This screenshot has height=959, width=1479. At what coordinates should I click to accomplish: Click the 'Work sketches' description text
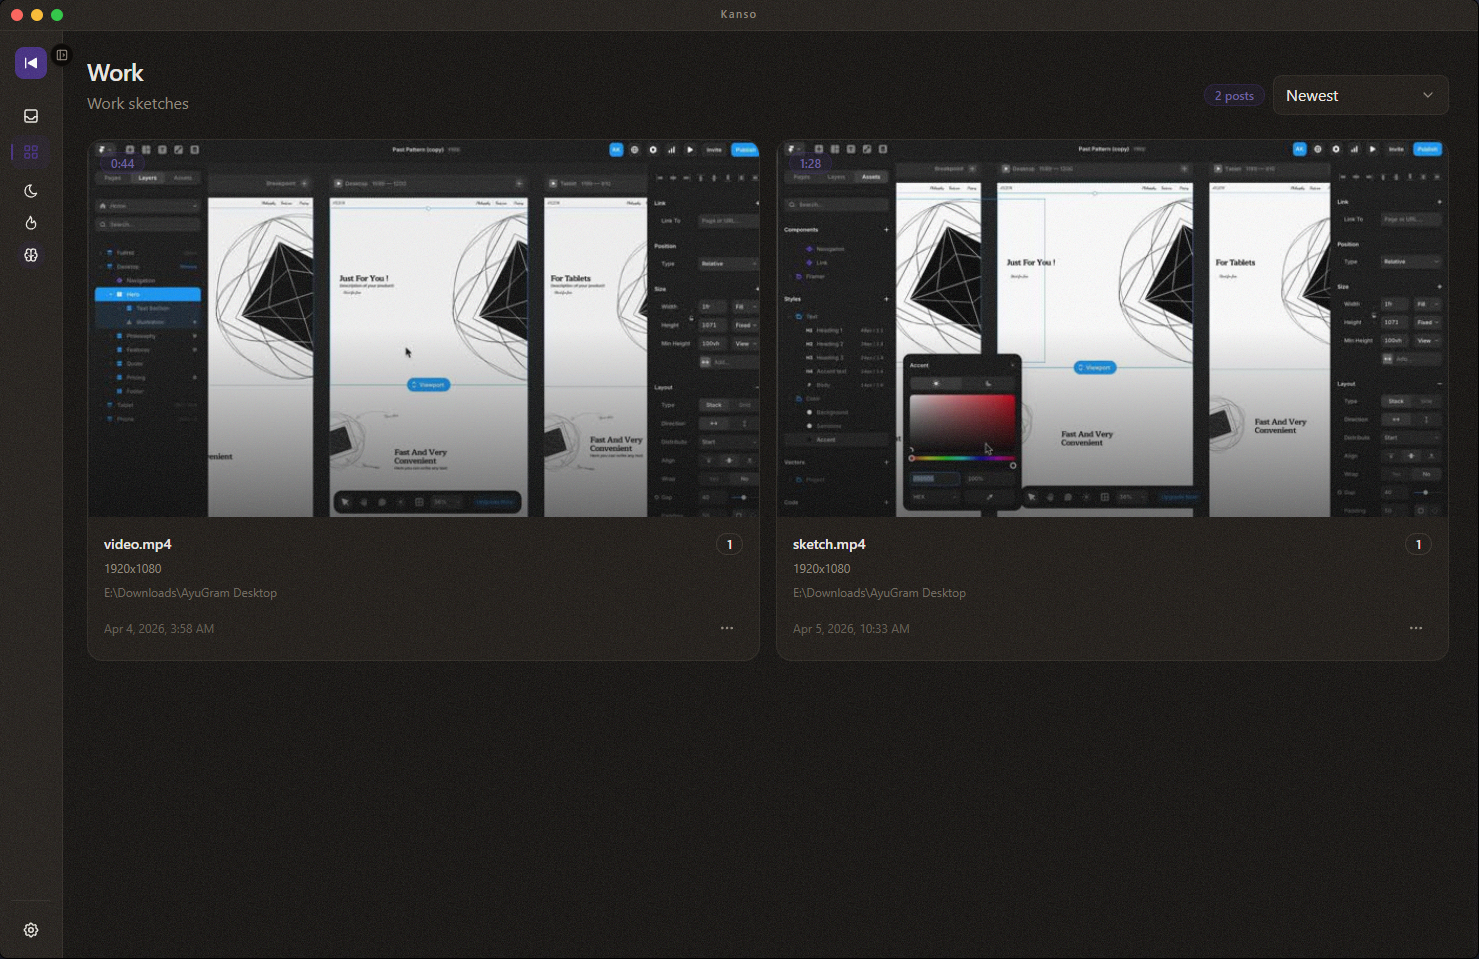tap(138, 104)
